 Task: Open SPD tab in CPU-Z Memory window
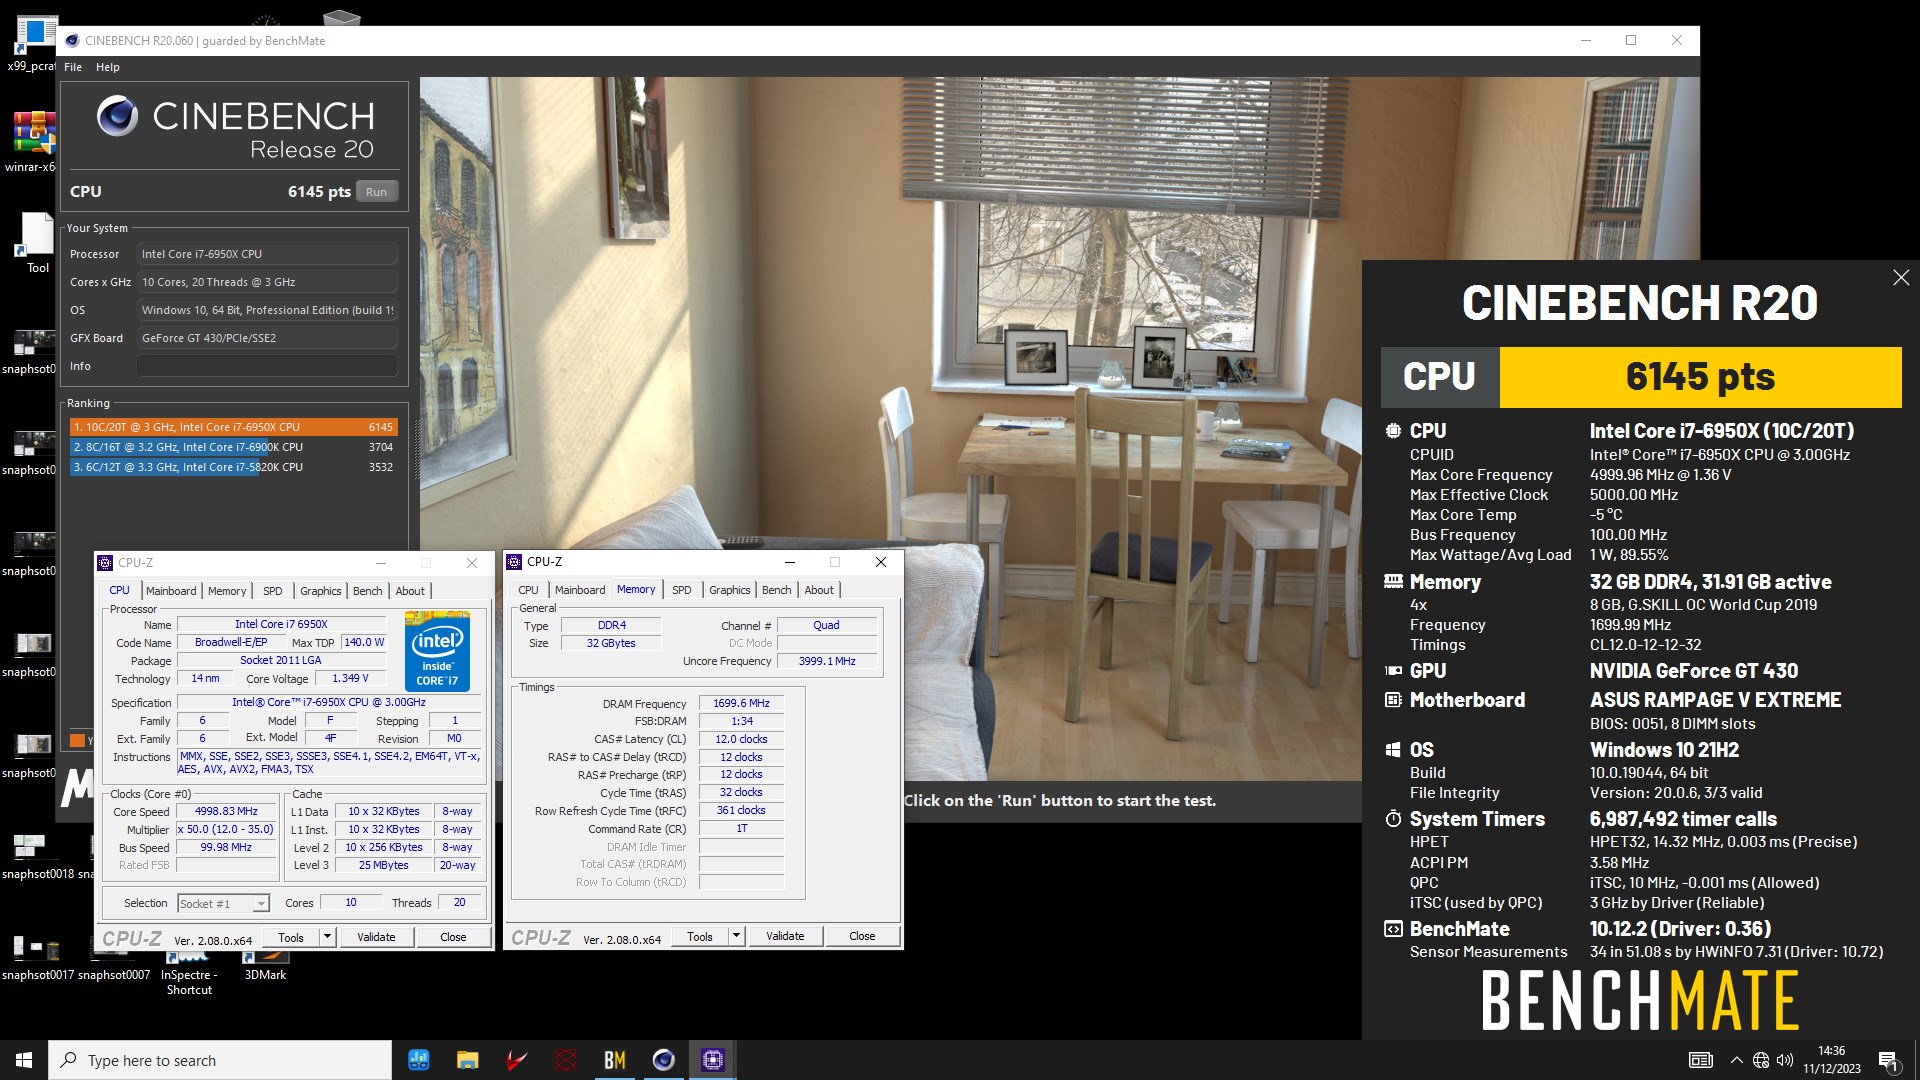click(x=682, y=590)
